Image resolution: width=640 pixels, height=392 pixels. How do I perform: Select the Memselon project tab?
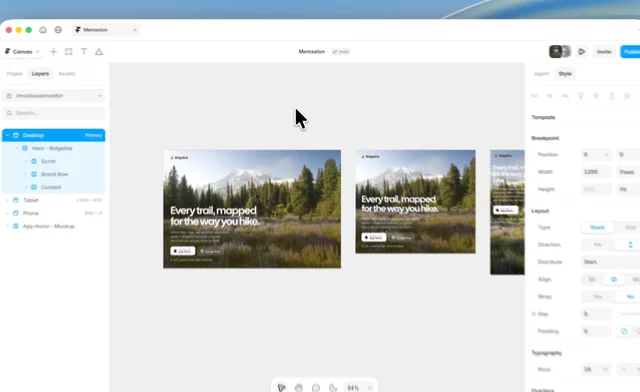coord(106,30)
